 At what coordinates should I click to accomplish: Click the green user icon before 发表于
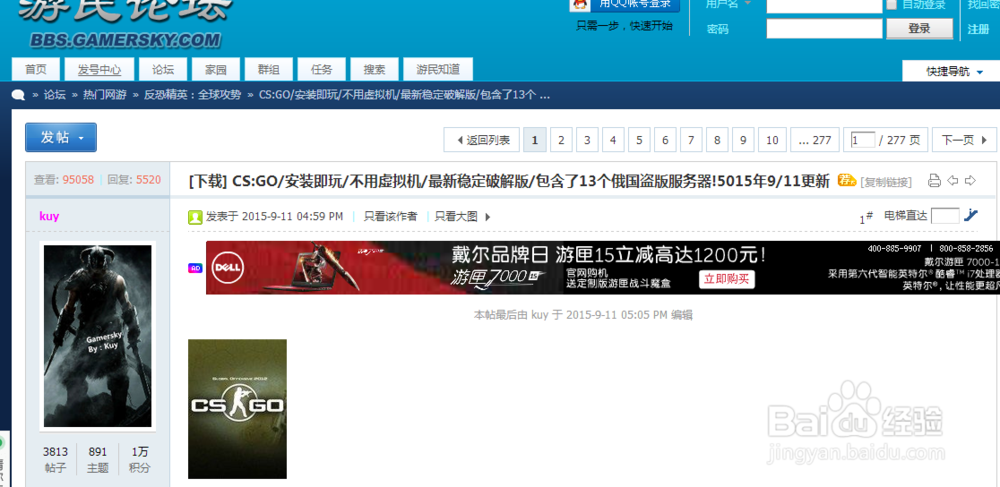195,217
